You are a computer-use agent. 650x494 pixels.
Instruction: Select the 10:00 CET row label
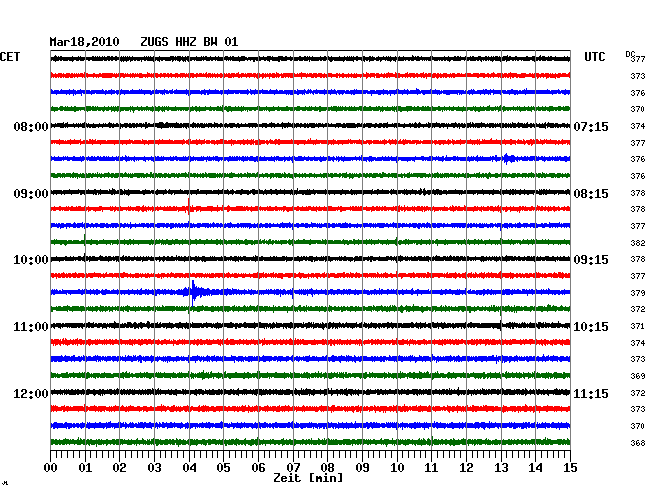[x=31, y=260]
